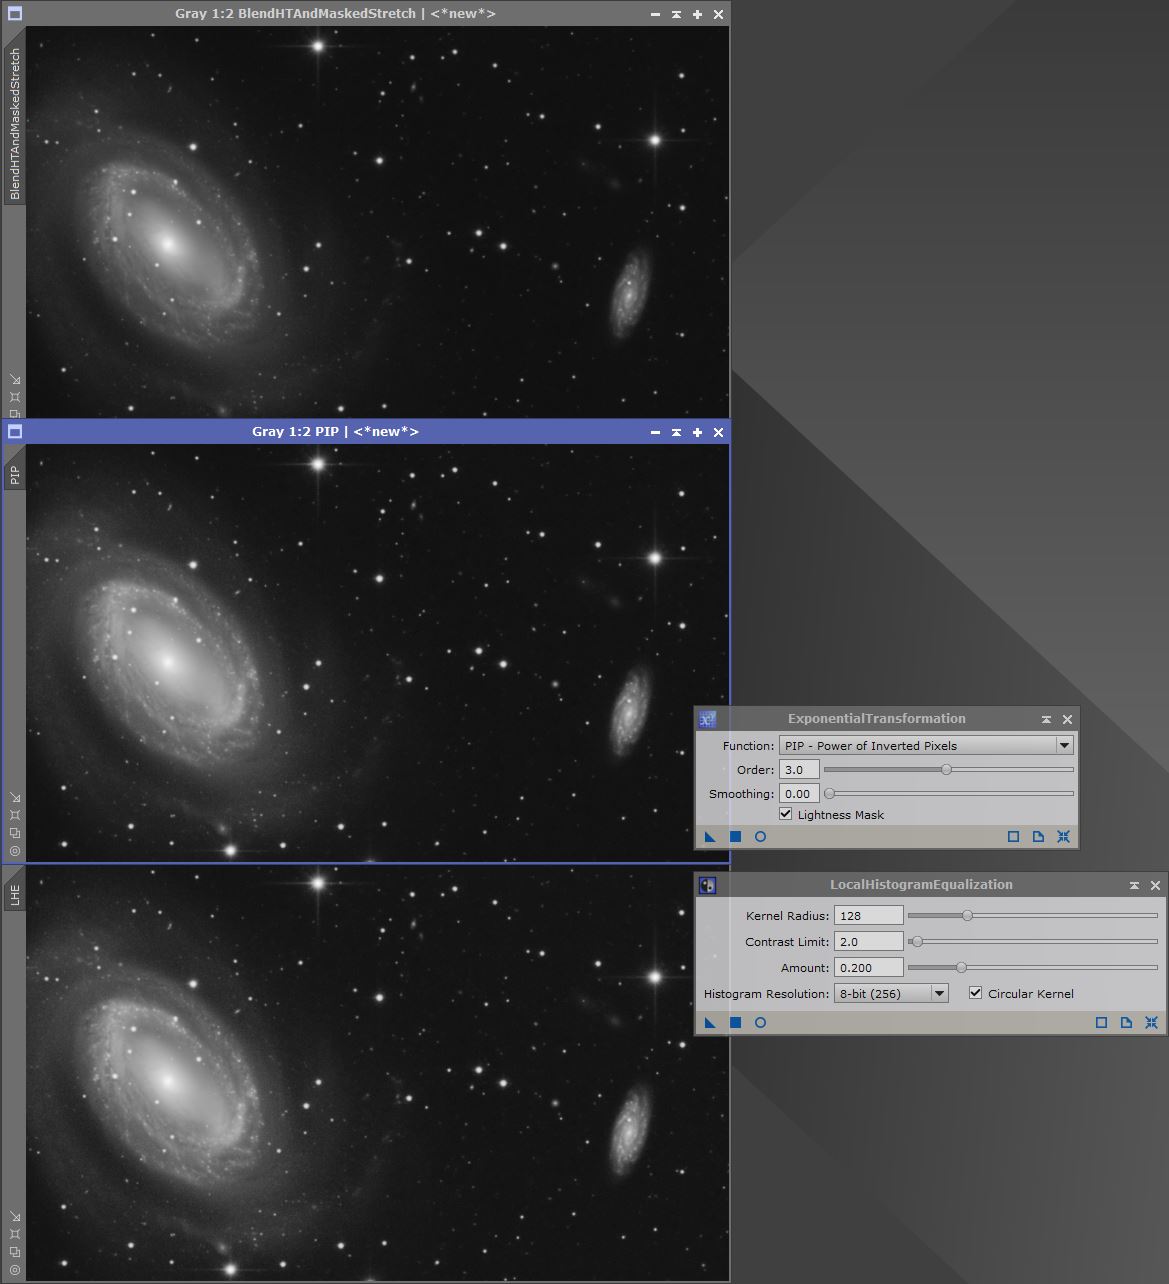Reset the ExponentialTransformation parameters

point(1063,837)
